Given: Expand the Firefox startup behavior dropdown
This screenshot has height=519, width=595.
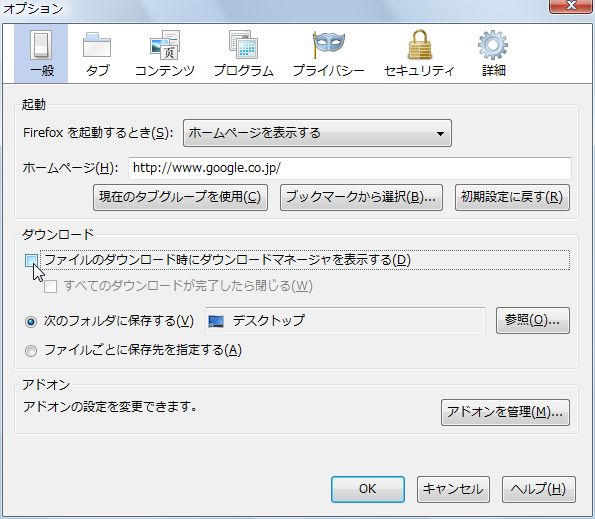Looking at the screenshot, I should (x=317, y=133).
